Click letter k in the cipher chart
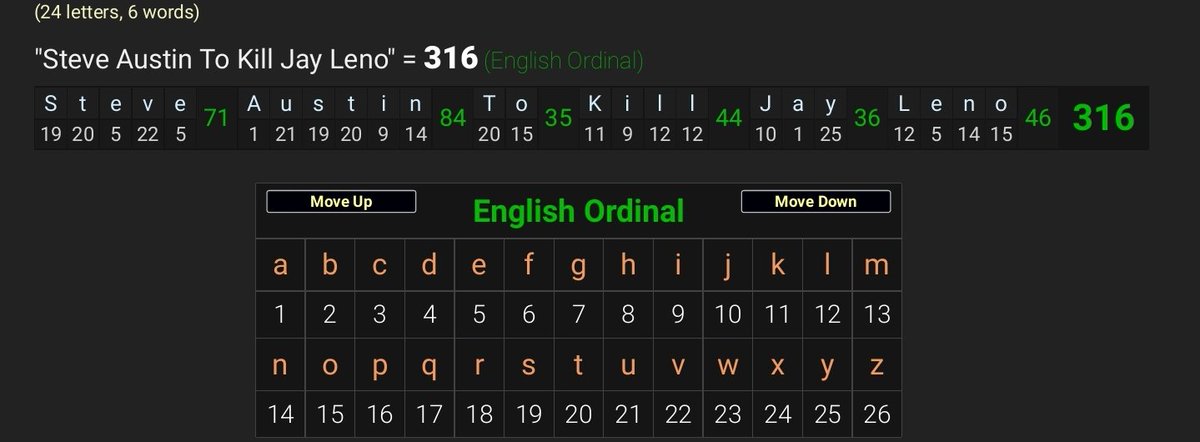This screenshot has width=1200, height=442. coord(777,265)
